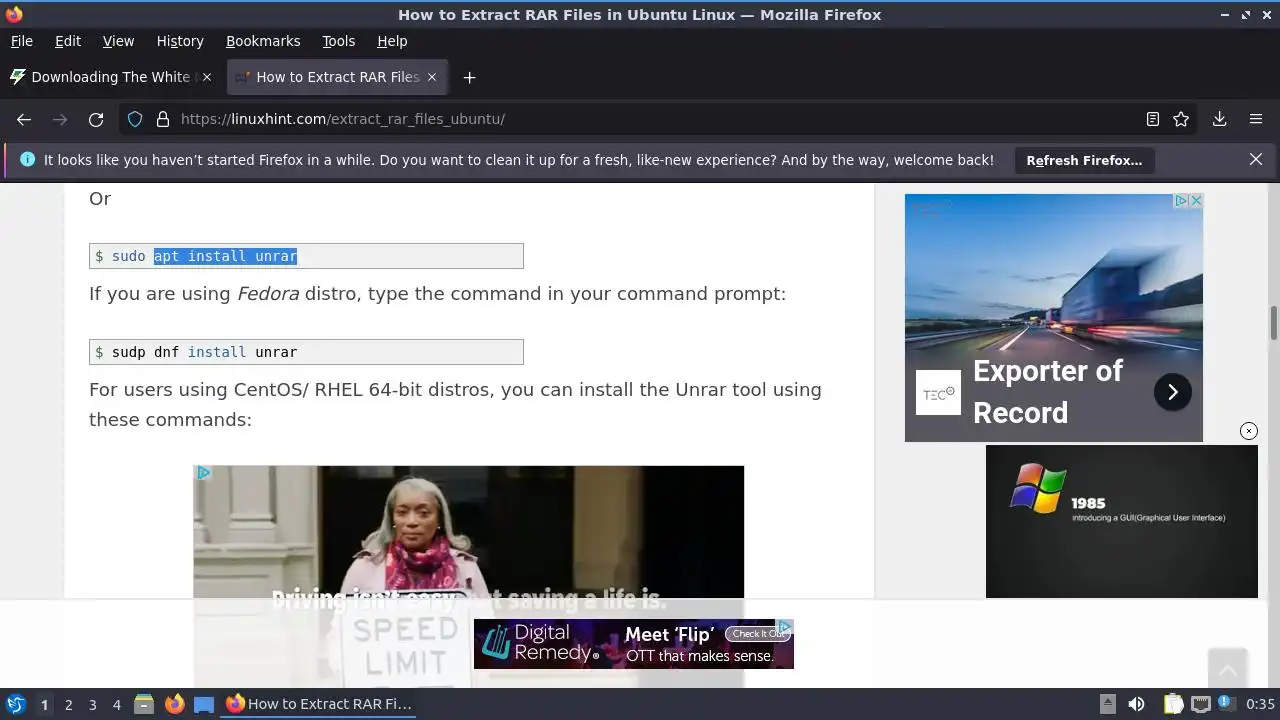The width and height of the screenshot is (1280, 720).
Task: Click the 'Fedora' italic text
Action: coord(268,294)
